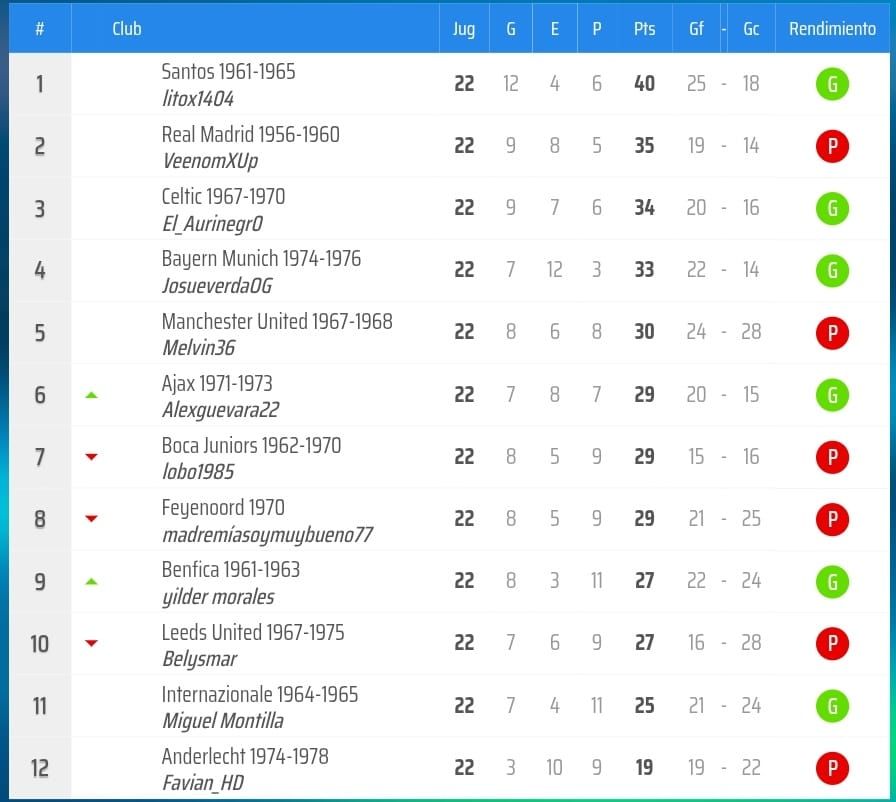Click Benfica's green up arrow indicator
Image resolution: width=896 pixels, height=802 pixels.
[x=91, y=581]
